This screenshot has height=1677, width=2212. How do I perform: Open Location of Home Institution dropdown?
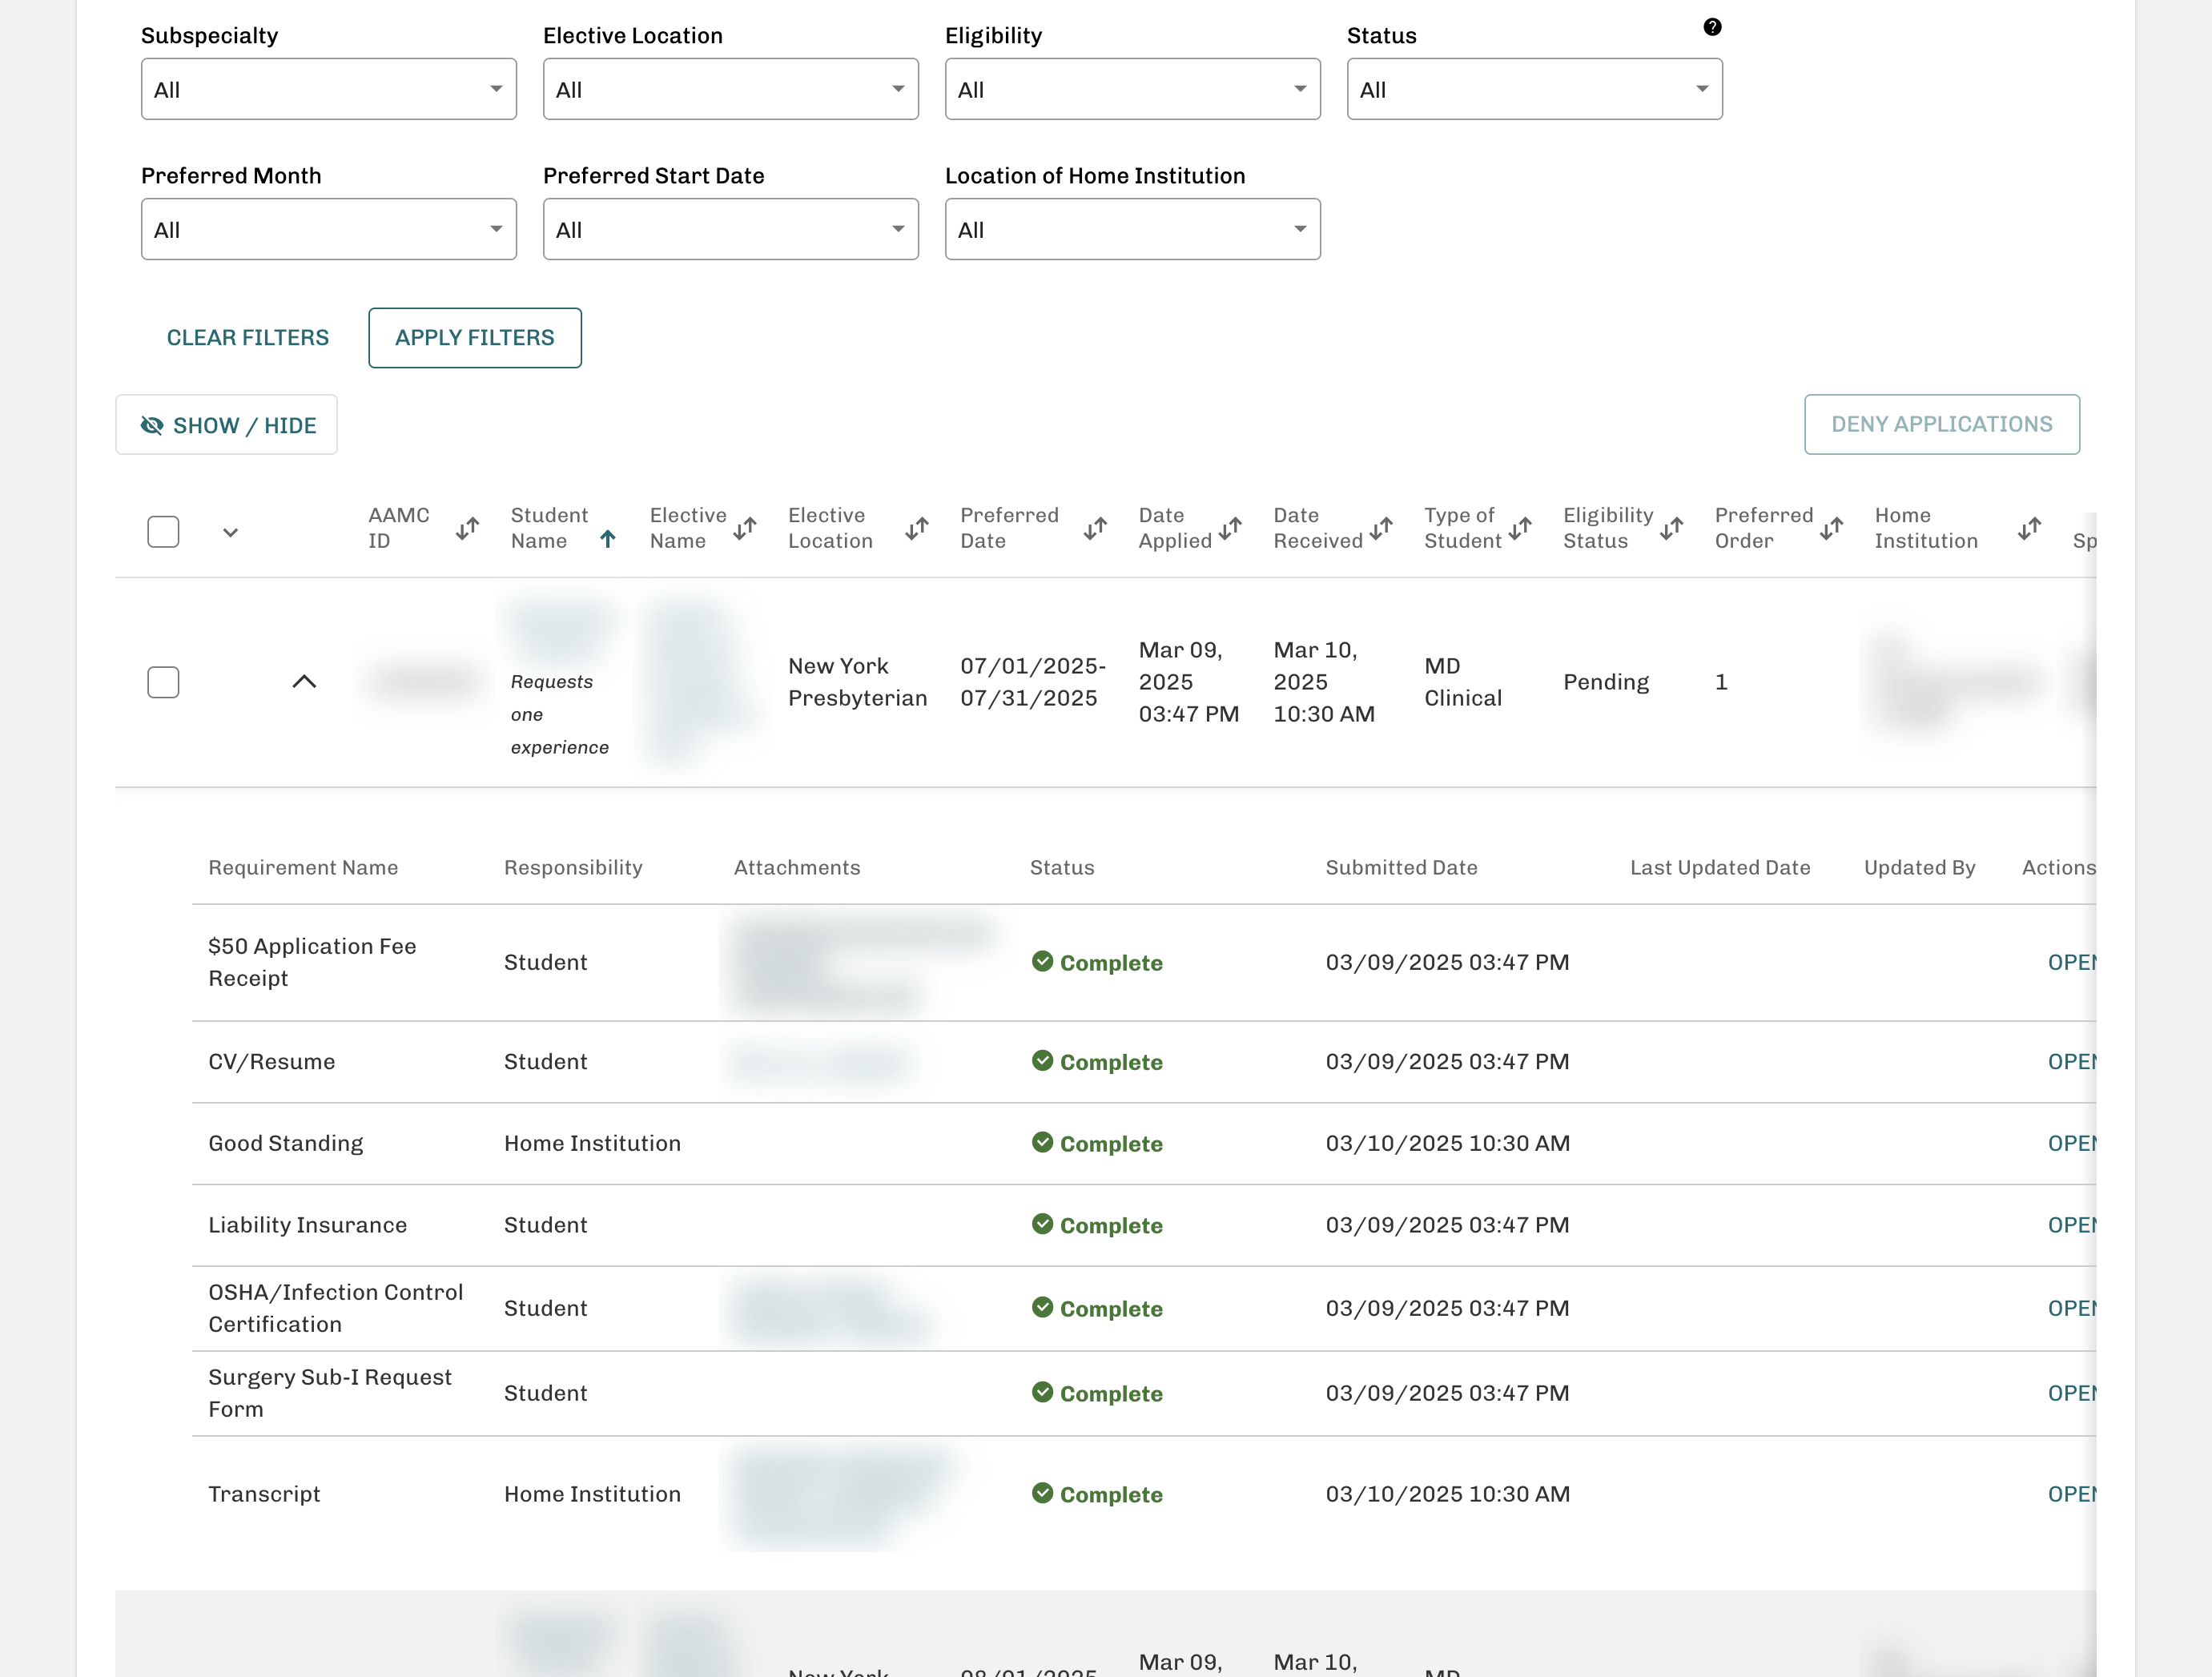coord(1133,229)
